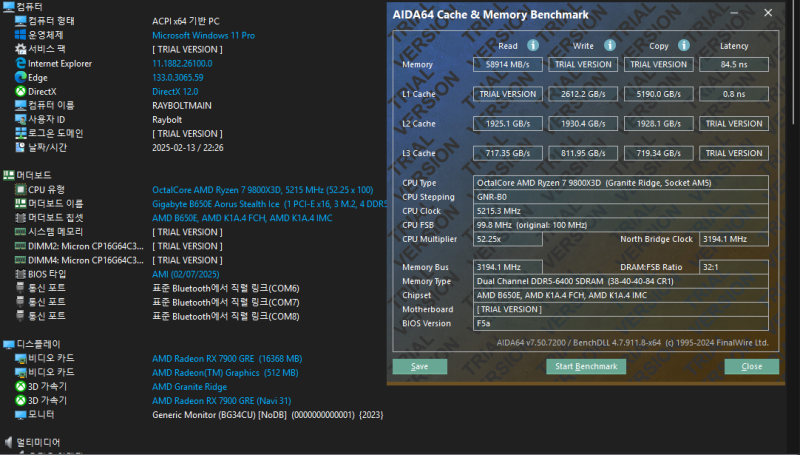Click the Start Benchmark button
Viewport: 800px width, 455px height.
(586, 366)
